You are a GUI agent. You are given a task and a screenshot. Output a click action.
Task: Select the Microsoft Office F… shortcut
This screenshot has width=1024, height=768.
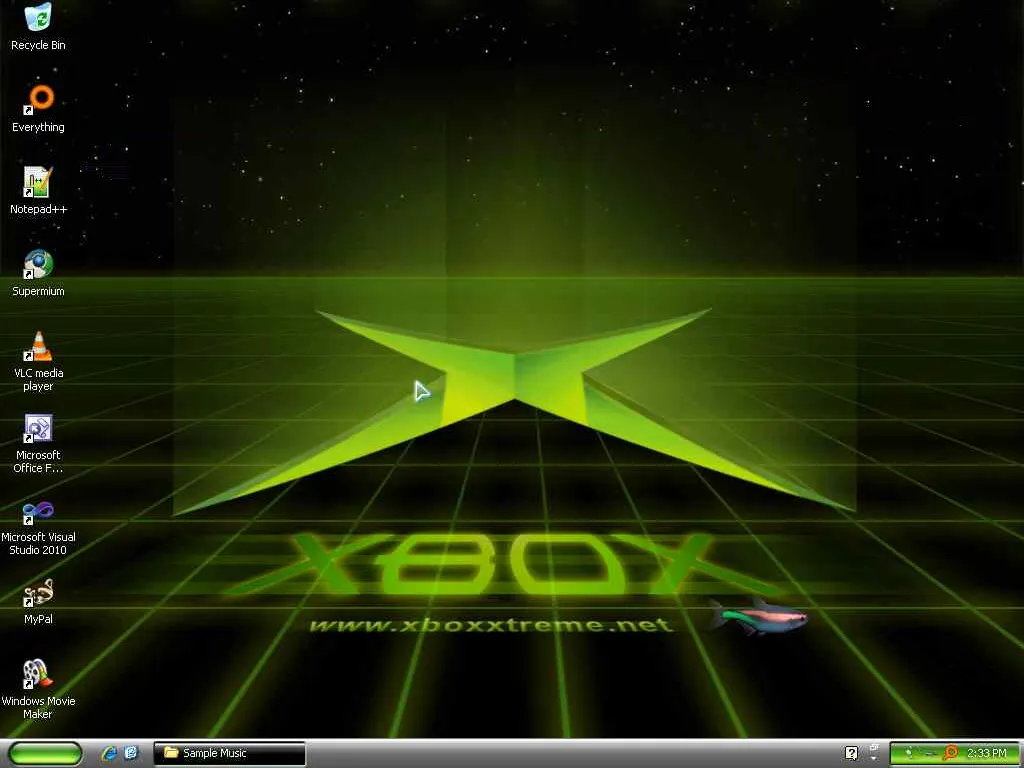[x=38, y=443]
